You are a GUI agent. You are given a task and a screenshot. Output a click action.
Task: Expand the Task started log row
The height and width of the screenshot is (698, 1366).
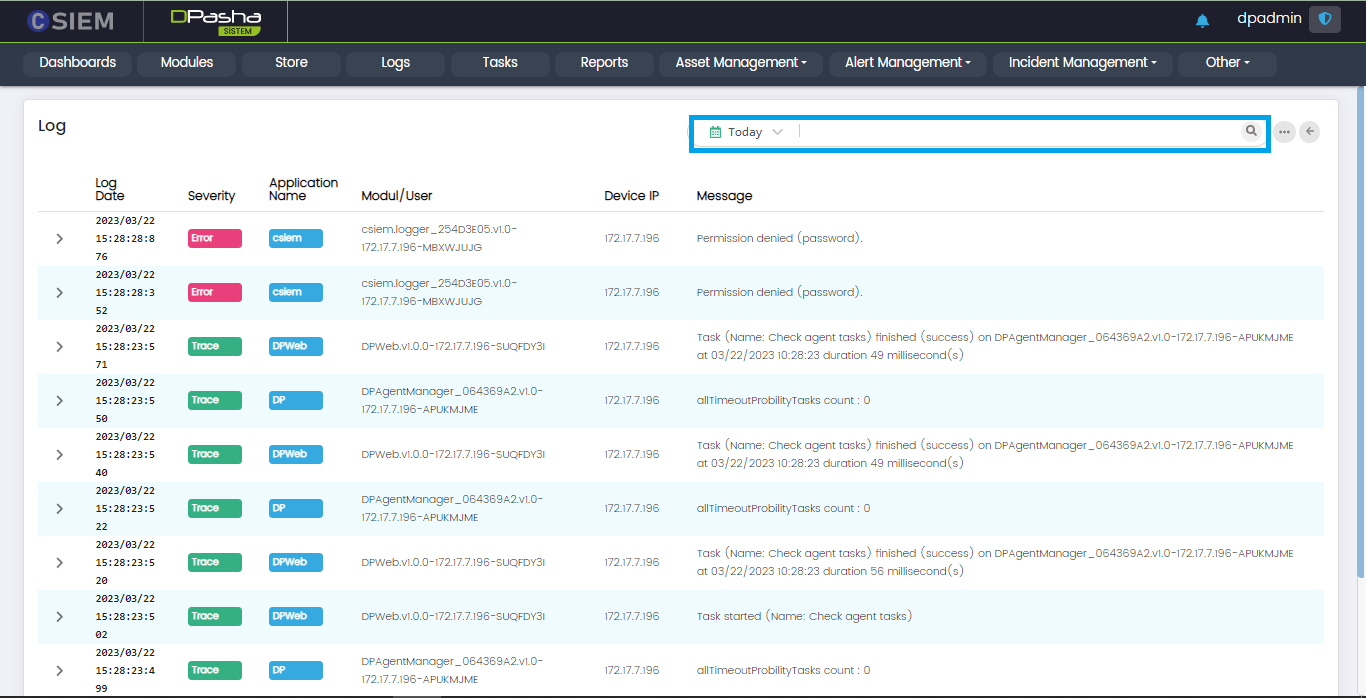point(59,617)
